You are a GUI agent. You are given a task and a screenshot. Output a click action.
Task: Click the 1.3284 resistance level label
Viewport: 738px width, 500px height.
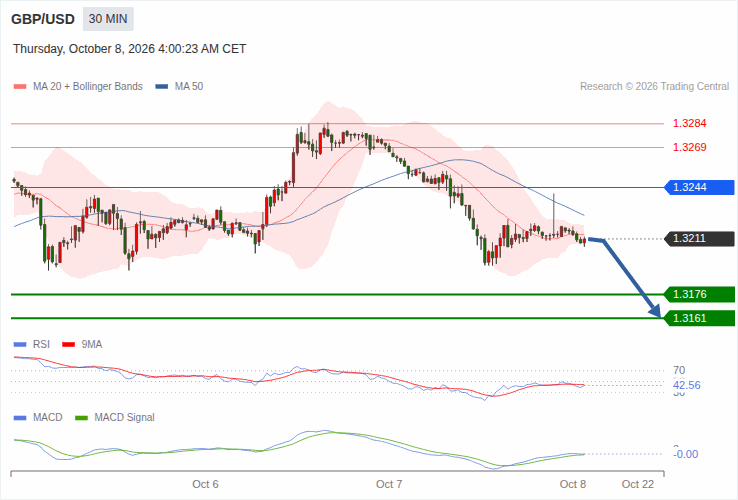(690, 123)
